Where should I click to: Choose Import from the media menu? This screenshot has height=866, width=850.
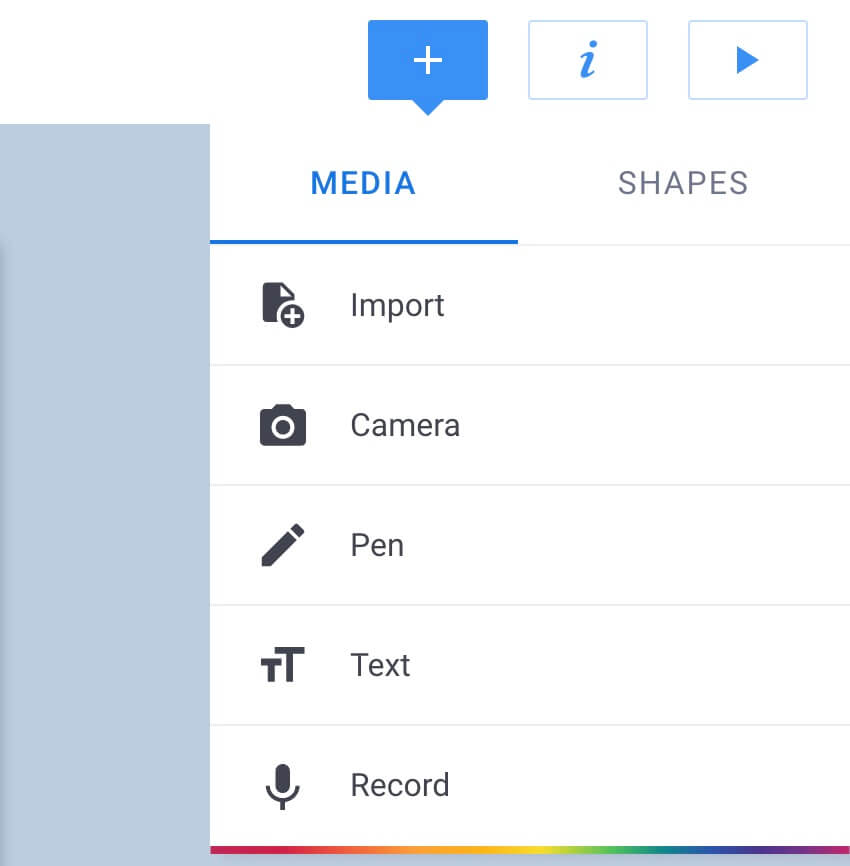(397, 304)
